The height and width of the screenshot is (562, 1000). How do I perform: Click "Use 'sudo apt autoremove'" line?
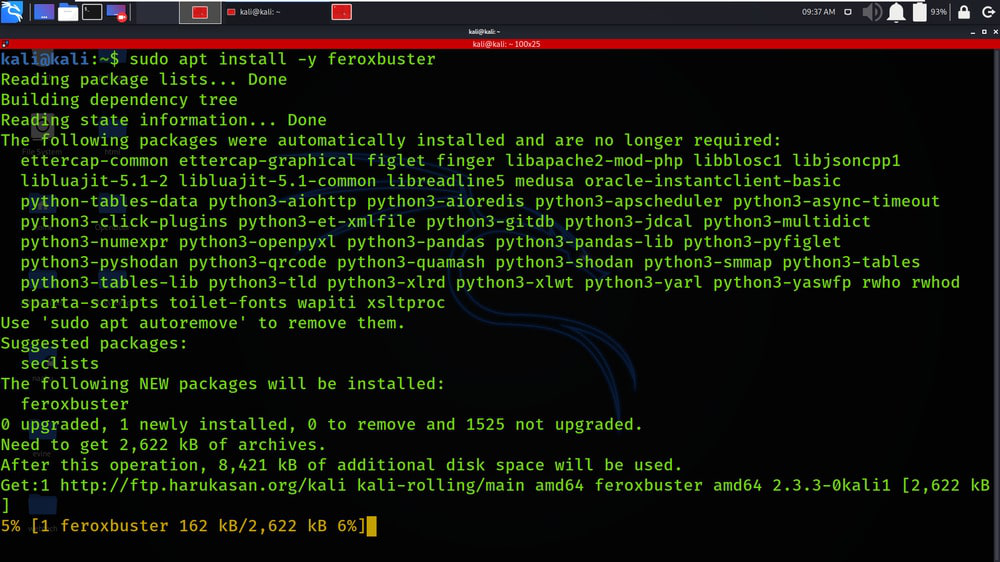pos(203,323)
